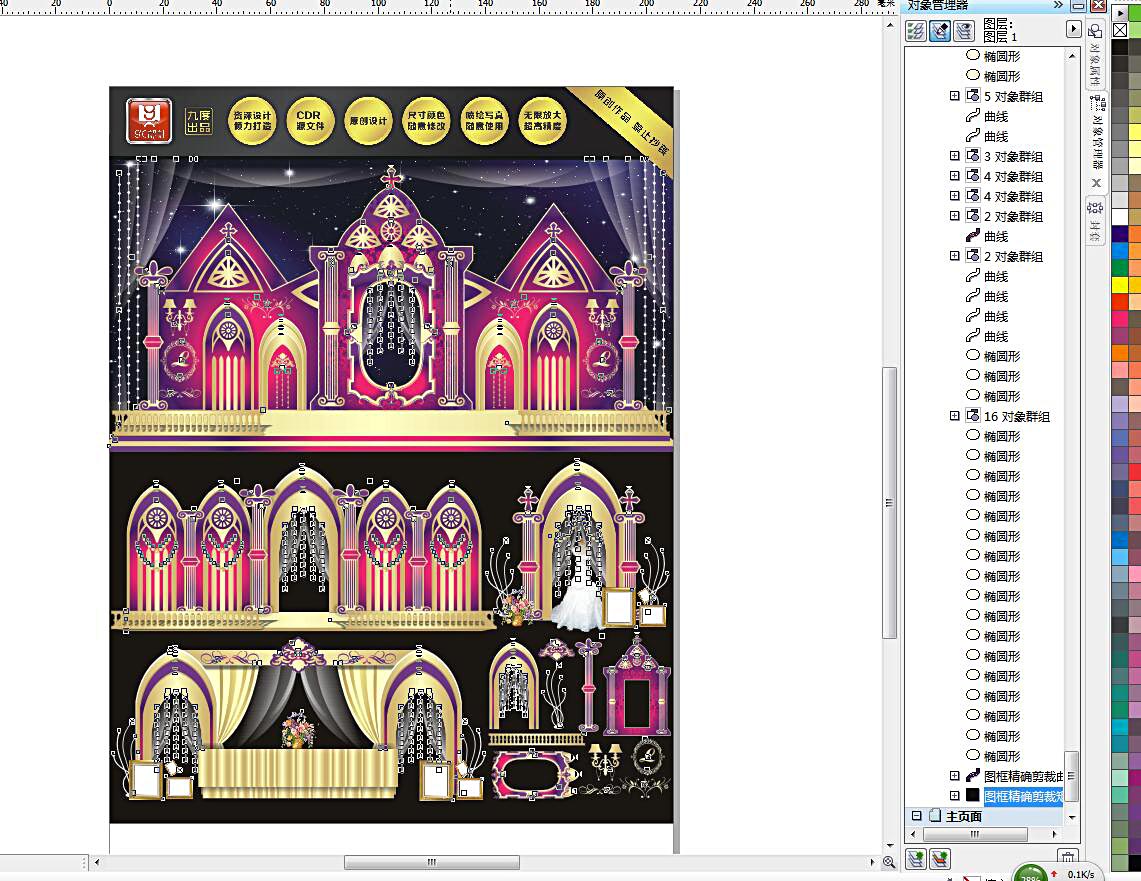Expand the highlighted 图框精确剪裁 row
The image size is (1141, 881).
click(x=955, y=796)
